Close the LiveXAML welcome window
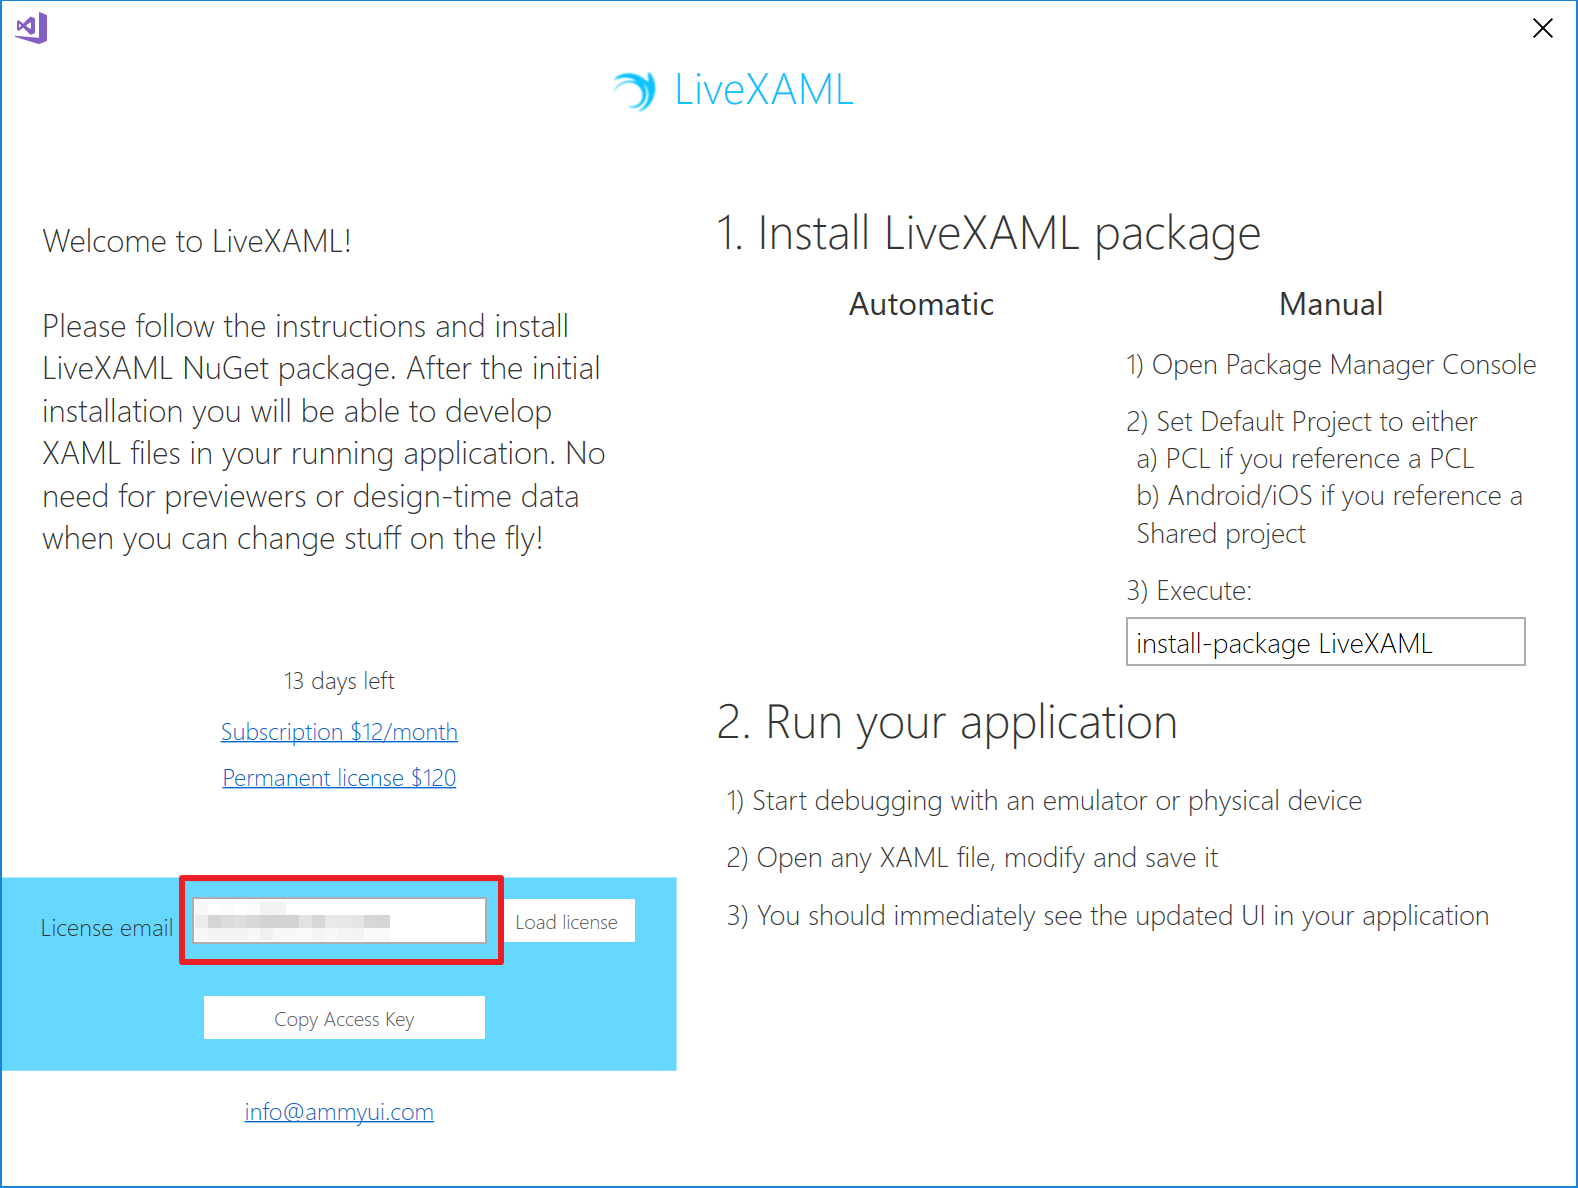1578x1188 pixels. point(1542,28)
